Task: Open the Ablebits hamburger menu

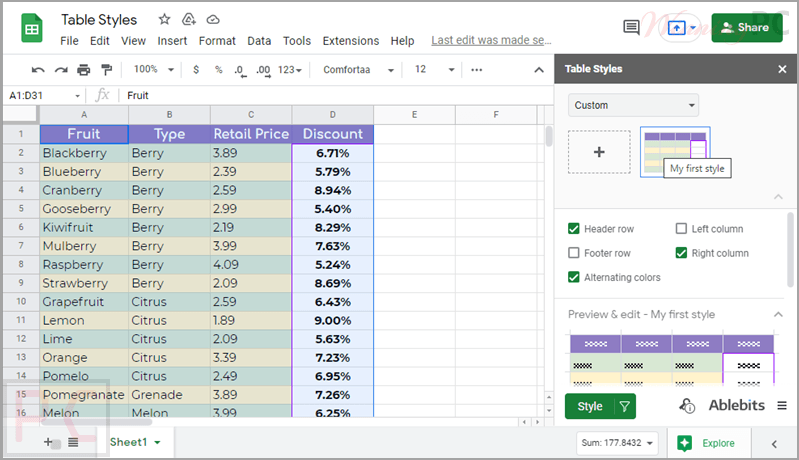Action: [782, 405]
